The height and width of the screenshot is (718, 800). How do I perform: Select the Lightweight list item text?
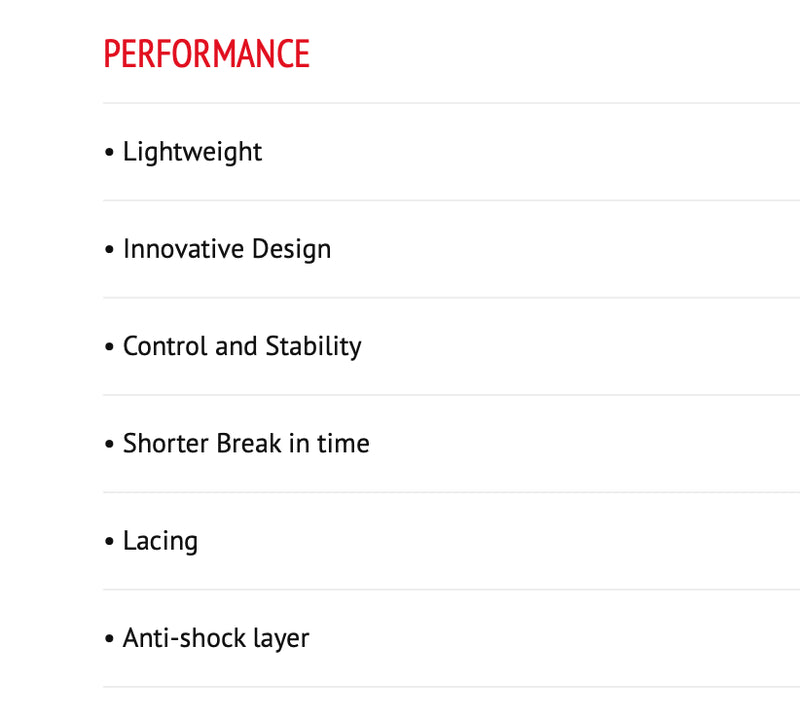192,152
